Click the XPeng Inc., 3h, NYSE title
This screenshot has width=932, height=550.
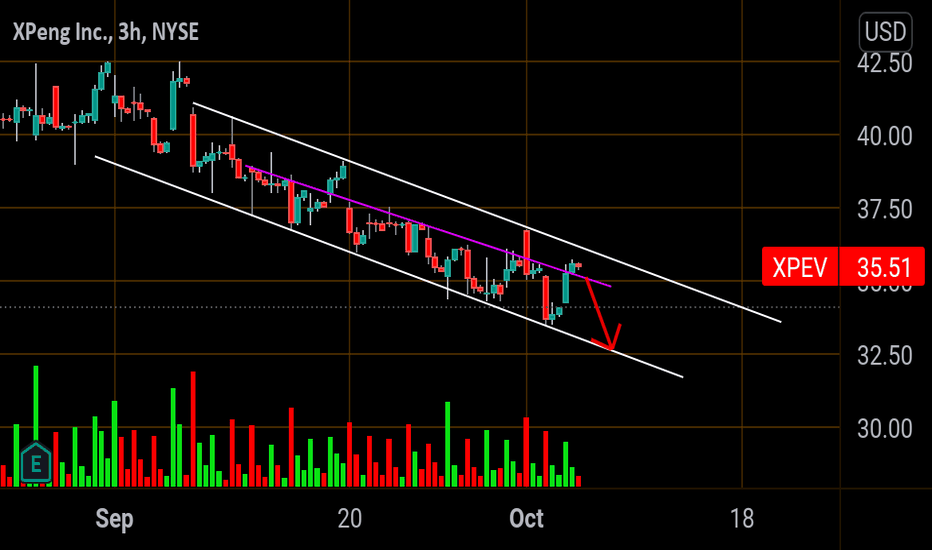pos(106,32)
